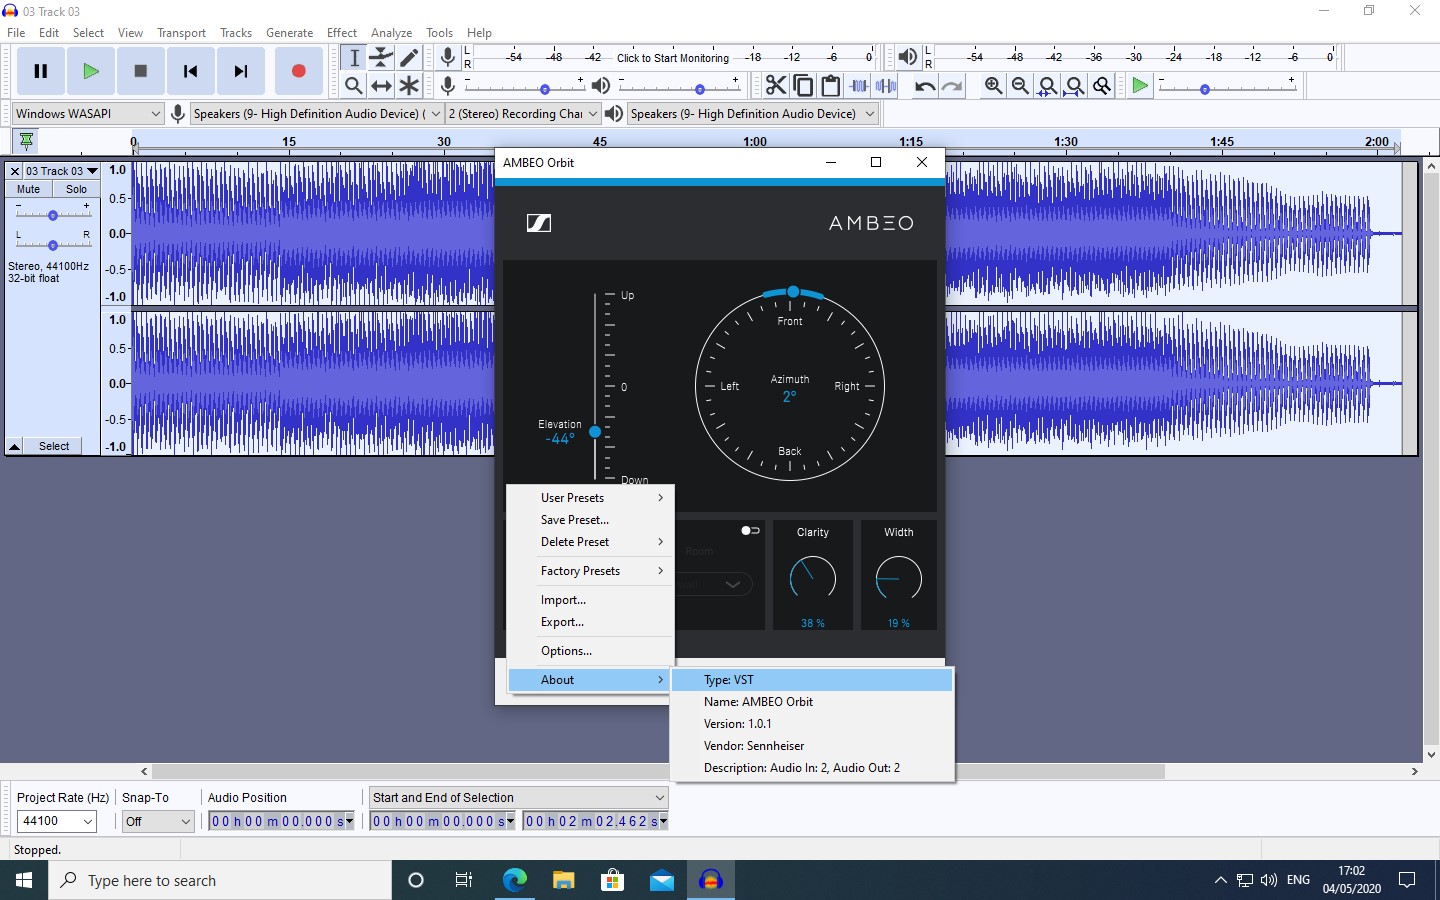Viewport: 1440px width, 900px height.
Task: Click the Trim audio outside selection icon
Action: pos(859,86)
